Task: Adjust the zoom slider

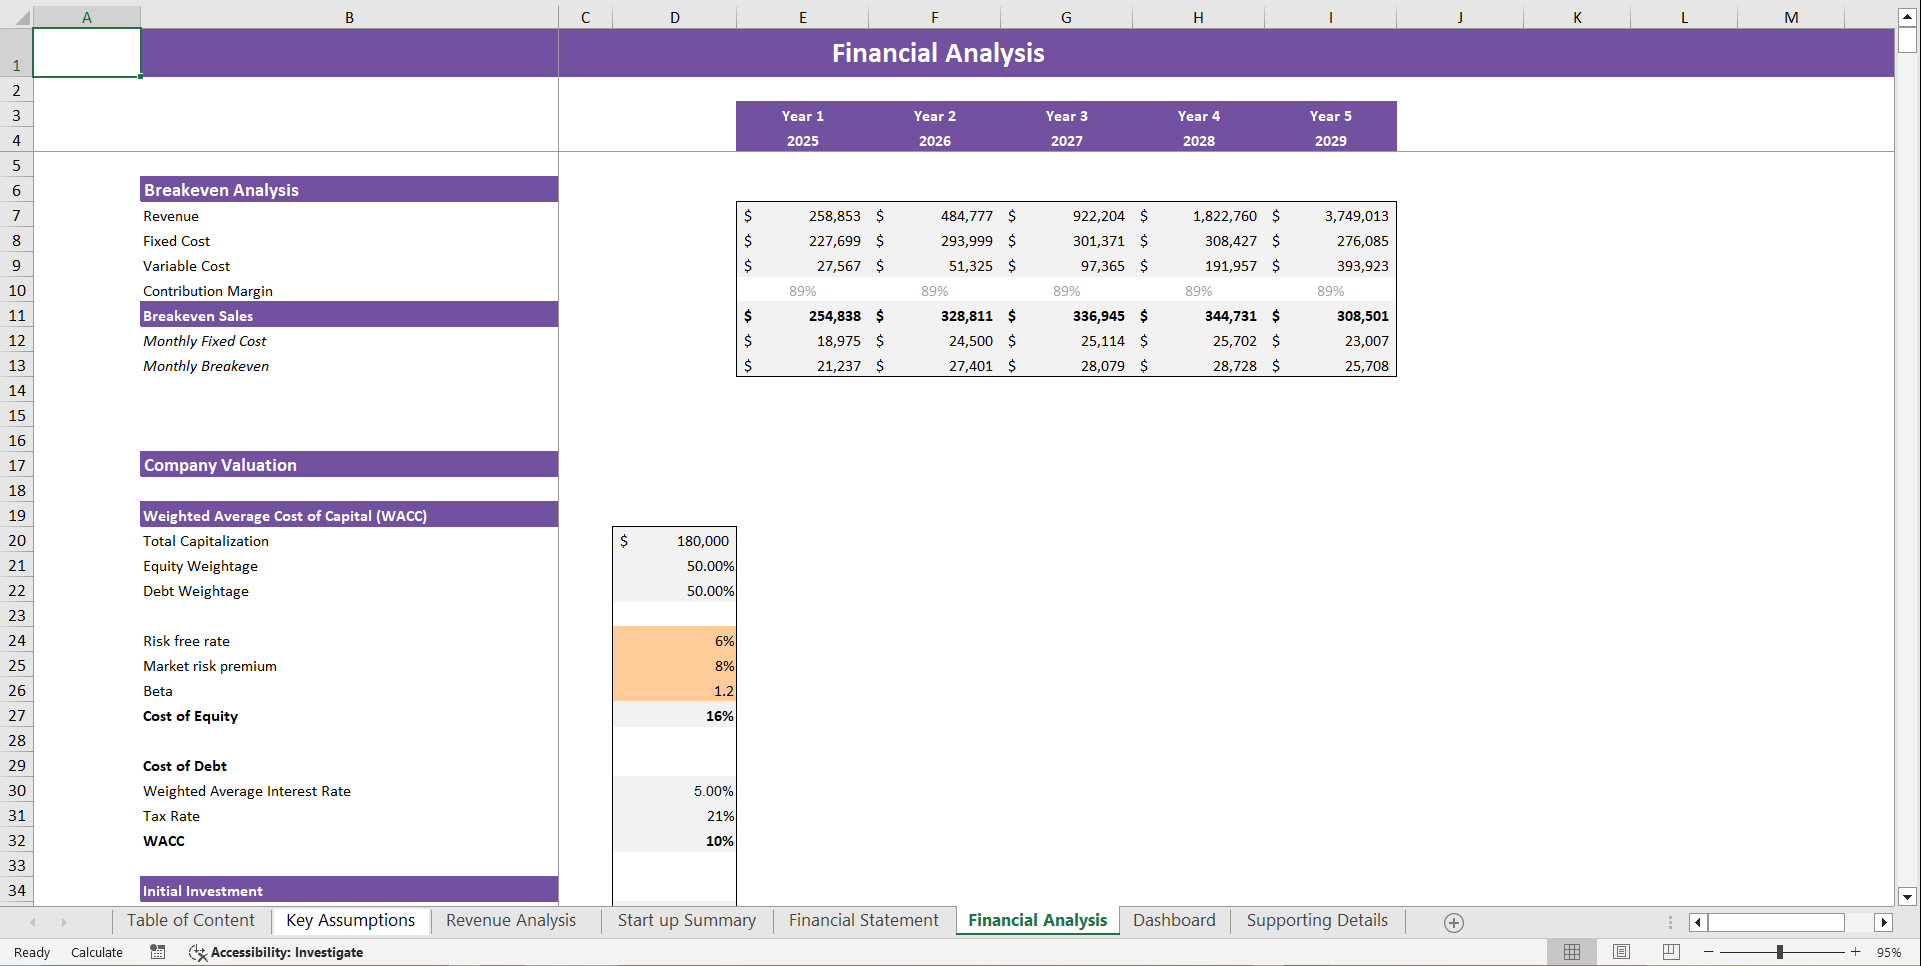Action: tap(1780, 952)
